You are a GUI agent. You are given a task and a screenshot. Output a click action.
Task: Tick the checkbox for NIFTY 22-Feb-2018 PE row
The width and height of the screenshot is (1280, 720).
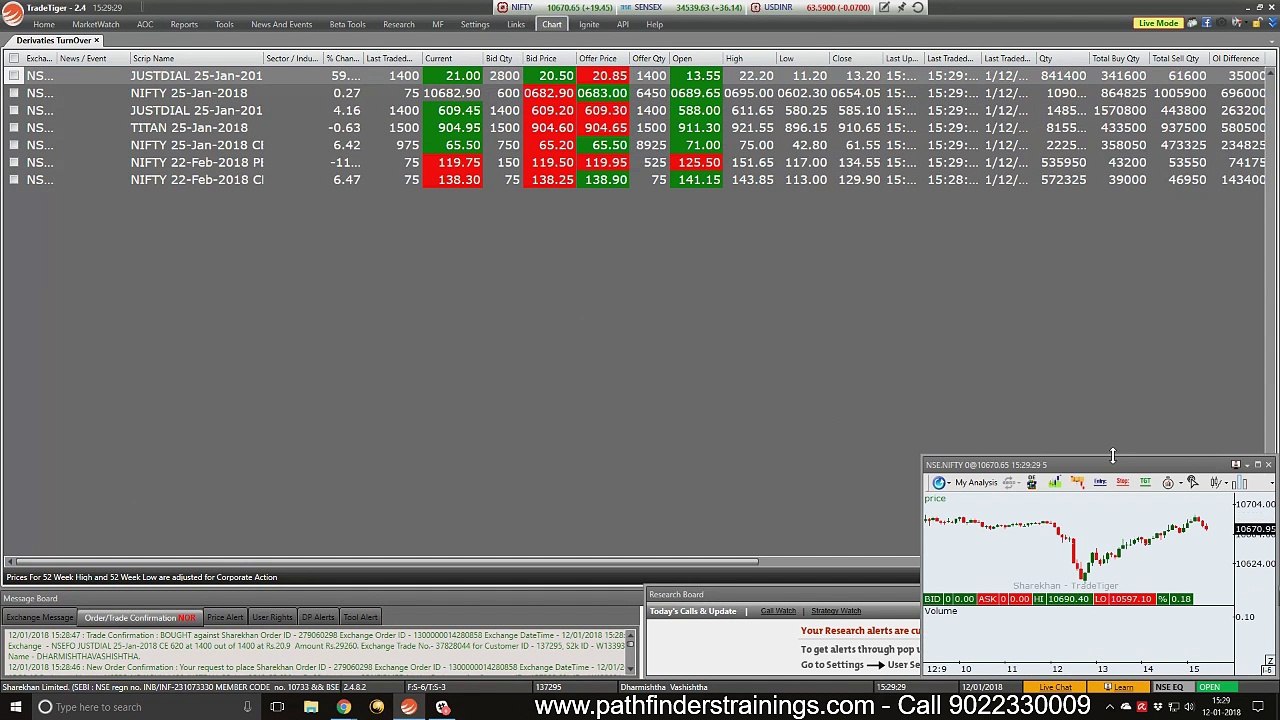(x=14, y=162)
